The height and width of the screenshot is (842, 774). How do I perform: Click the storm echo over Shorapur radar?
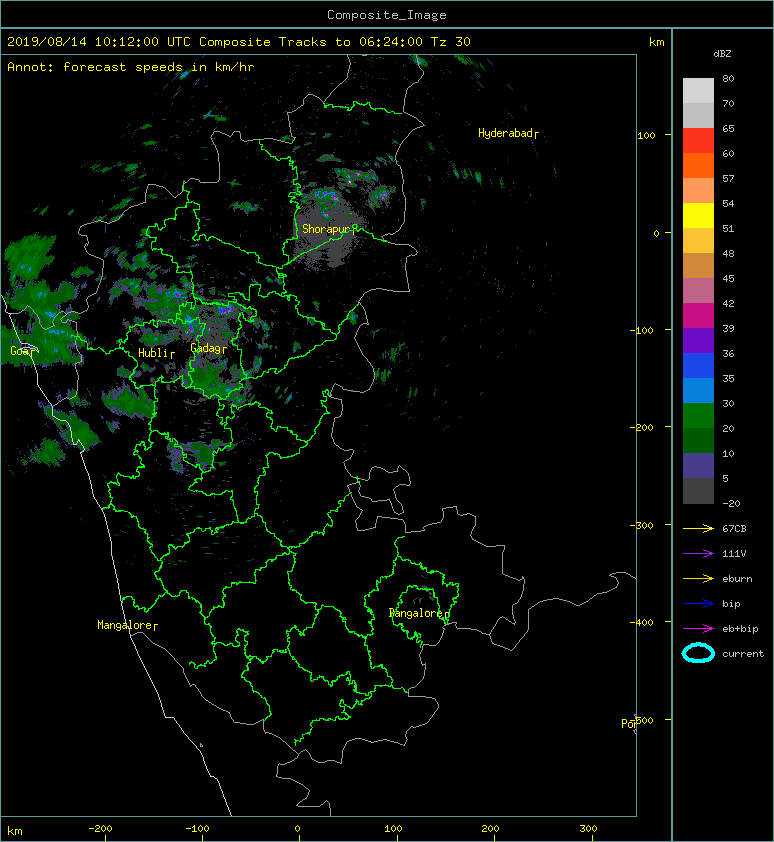coord(329,231)
